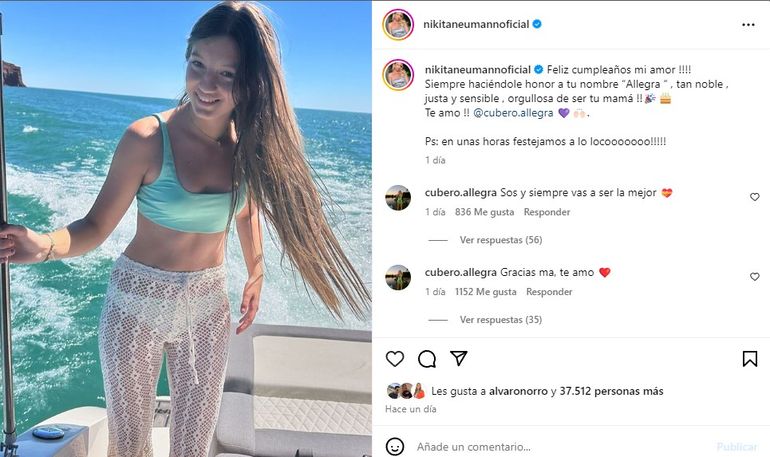The height and width of the screenshot is (457, 770).
Task: Save the post with the bookmark icon
Action: (749, 359)
